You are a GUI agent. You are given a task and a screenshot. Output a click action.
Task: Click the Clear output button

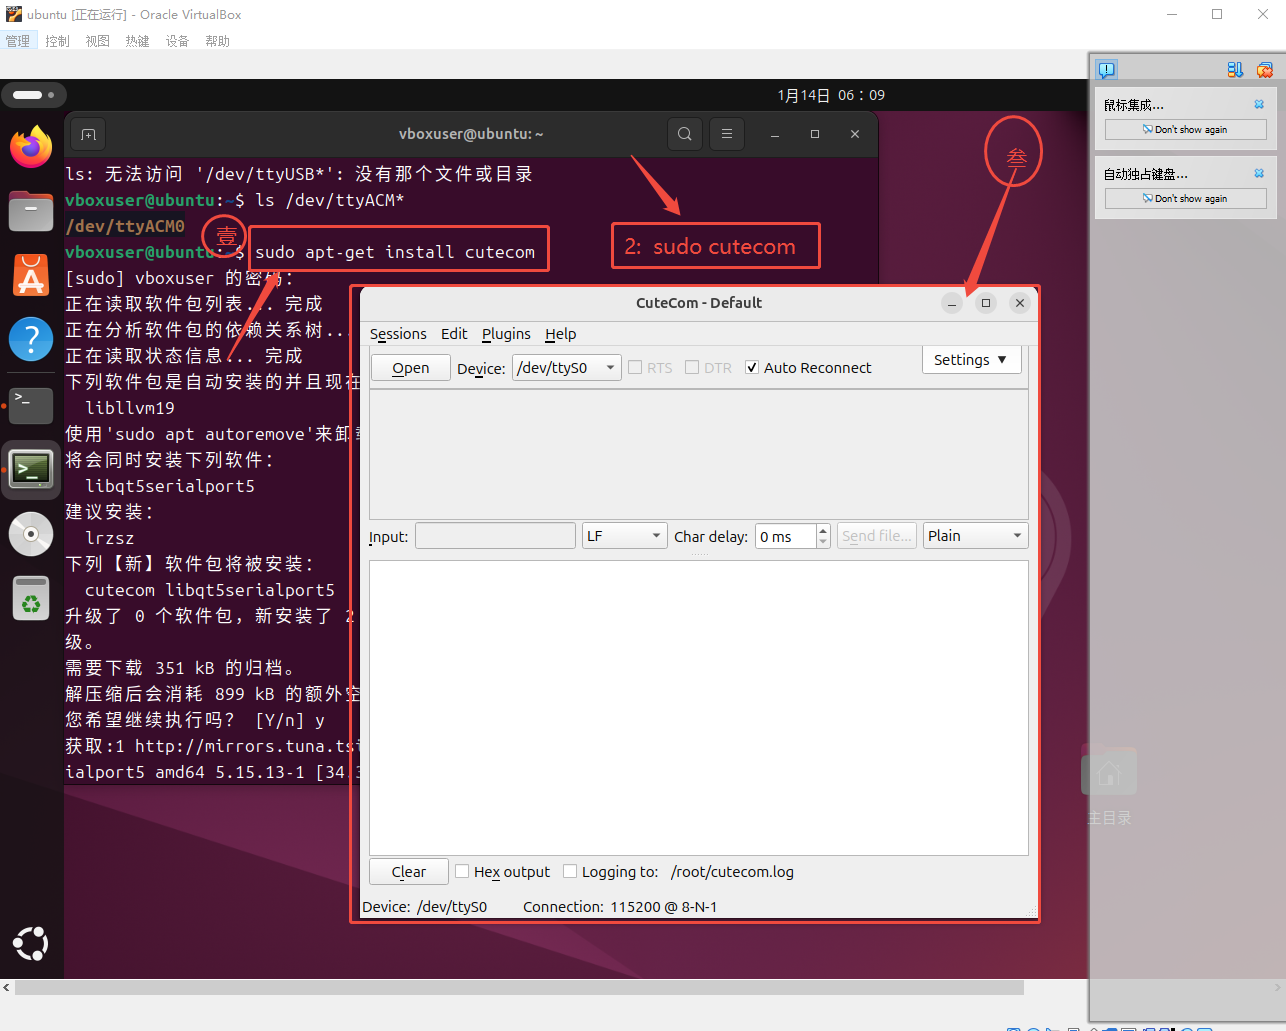(x=408, y=872)
